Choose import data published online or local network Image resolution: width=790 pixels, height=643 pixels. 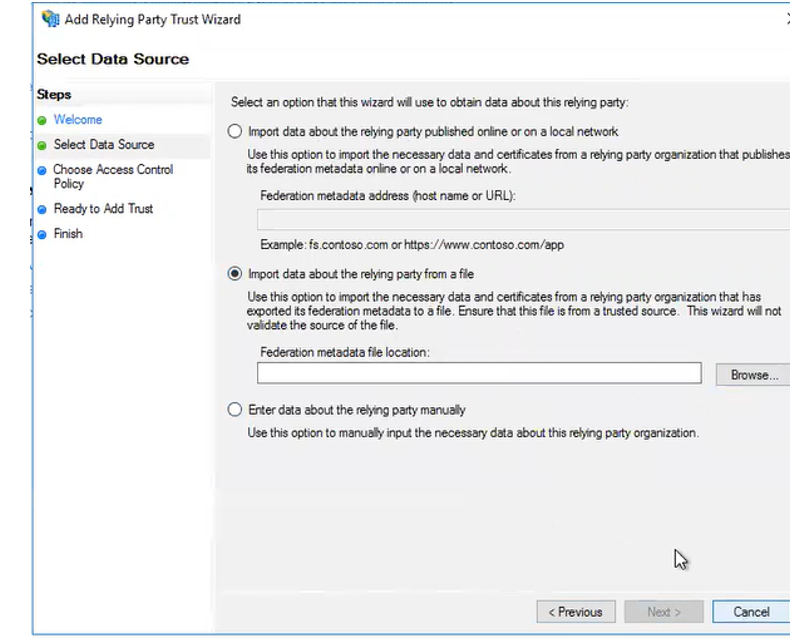coord(235,132)
